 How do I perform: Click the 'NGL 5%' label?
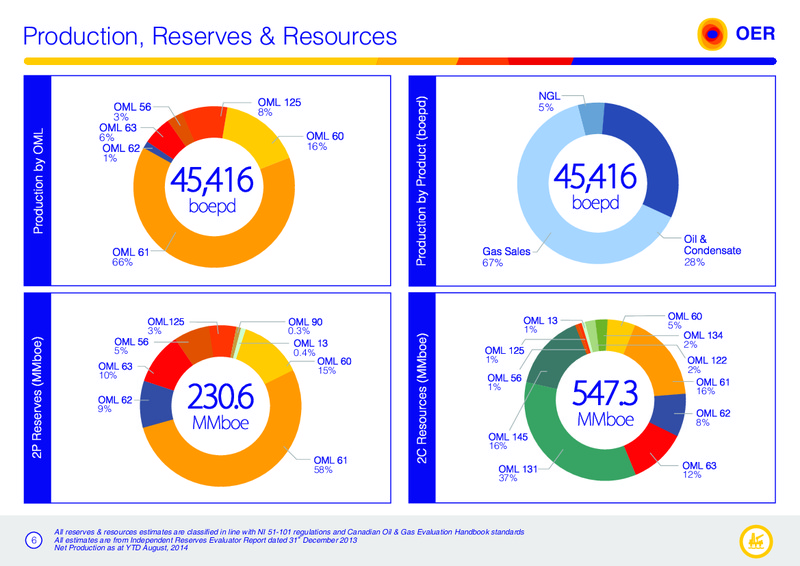tap(549, 101)
